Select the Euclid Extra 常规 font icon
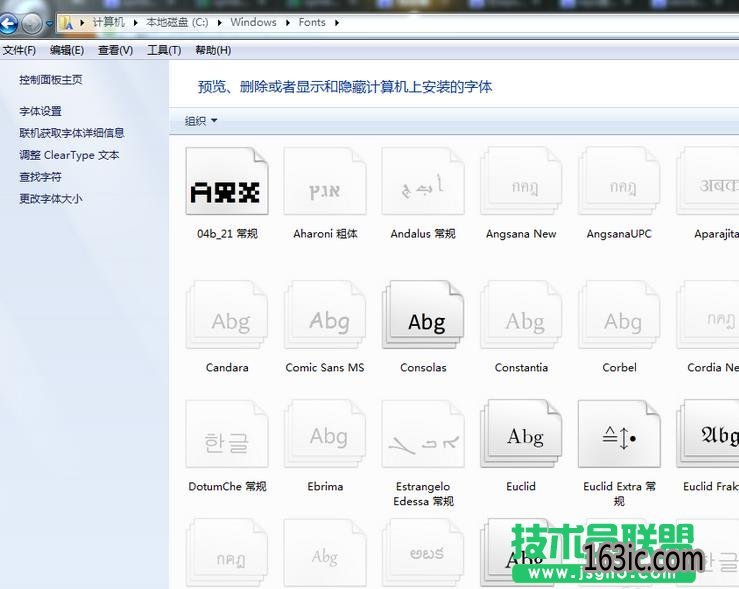Image resolution: width=739 pixels, height=589 pixels. tap(619, 436)
